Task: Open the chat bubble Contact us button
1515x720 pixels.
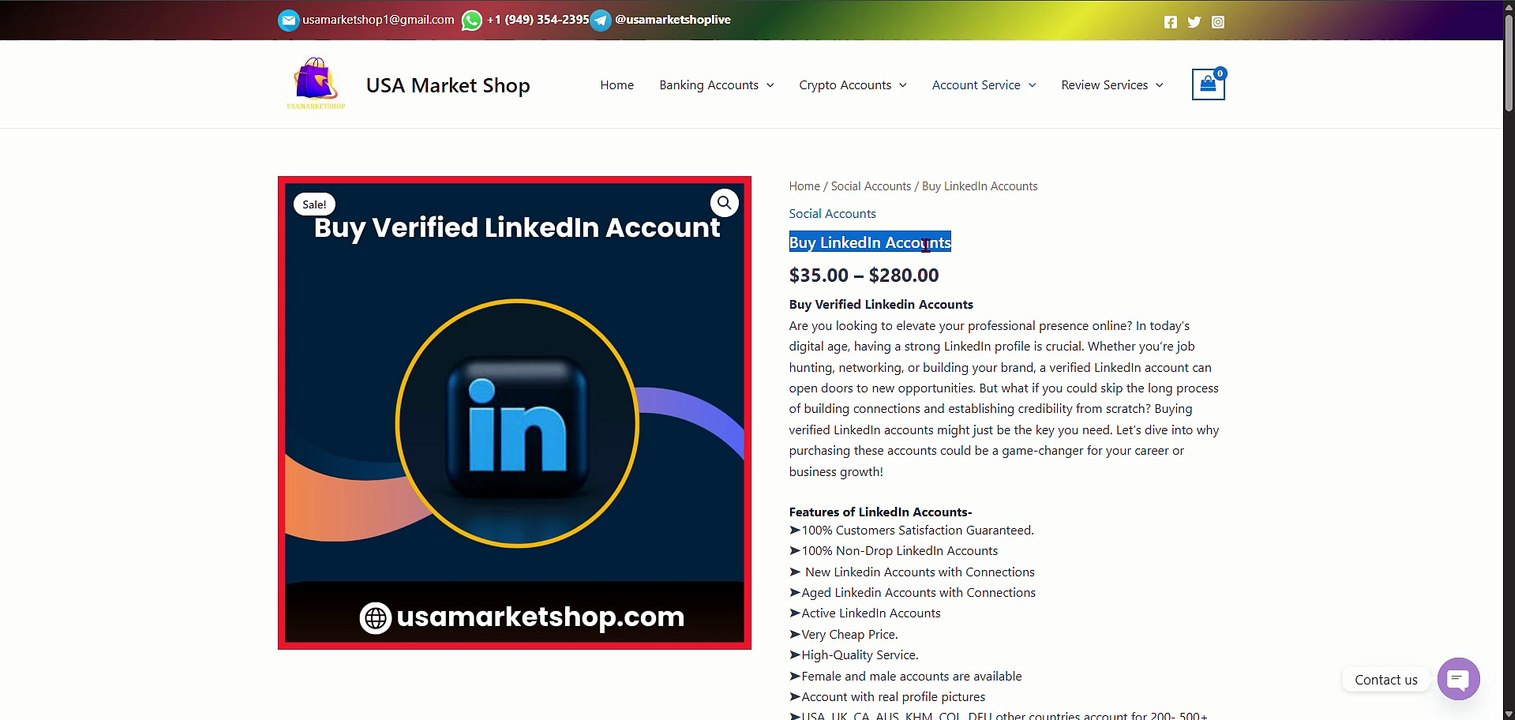Action: point(1459,679)
